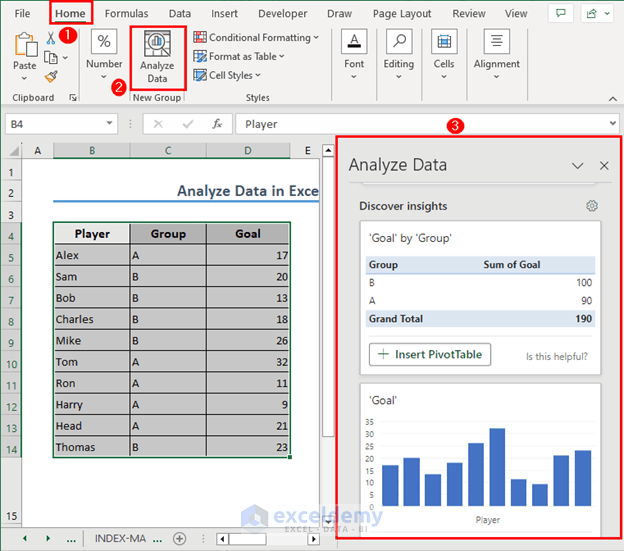
Task: Click the formula bar containing Player
Action: (x=422, y=124)
